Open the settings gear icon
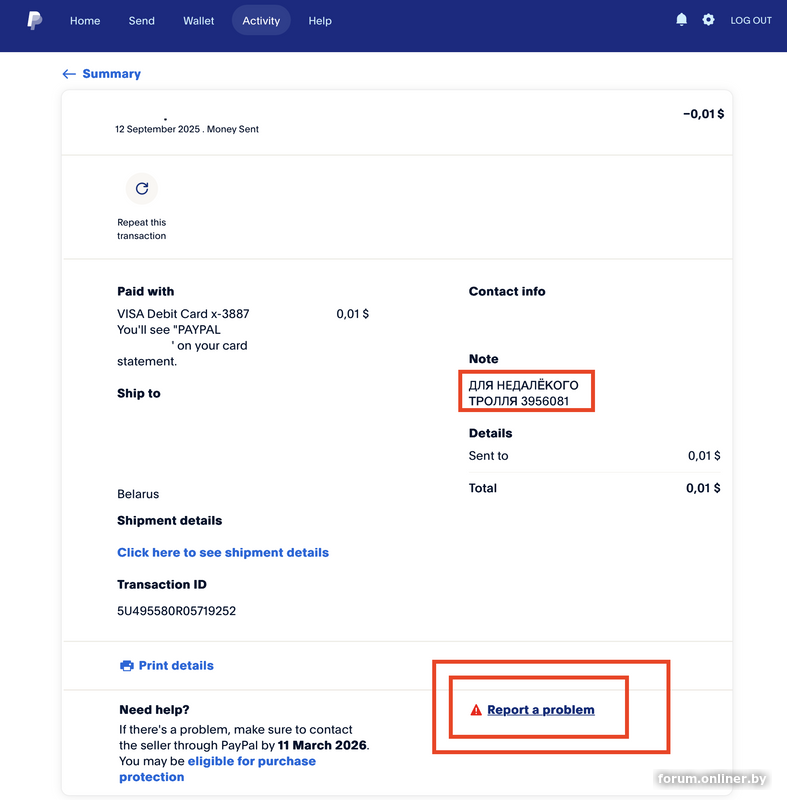 point(708,20)
